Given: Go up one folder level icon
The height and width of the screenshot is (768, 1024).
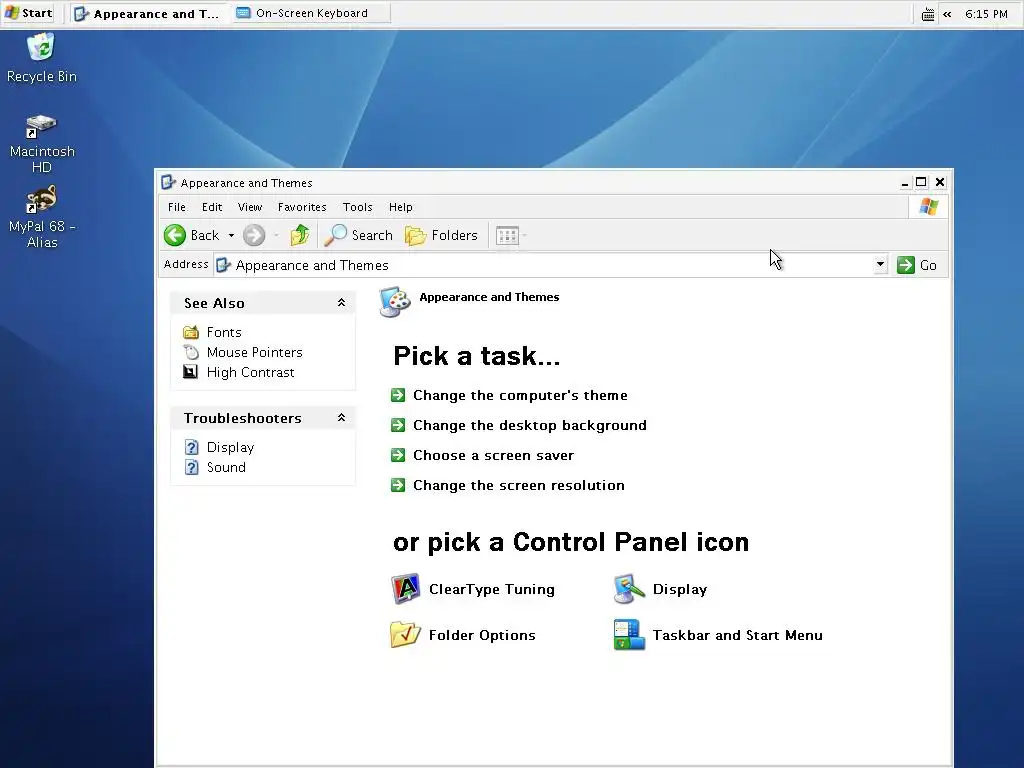Looking at the screenshot, I should click(x=300, y=235).
